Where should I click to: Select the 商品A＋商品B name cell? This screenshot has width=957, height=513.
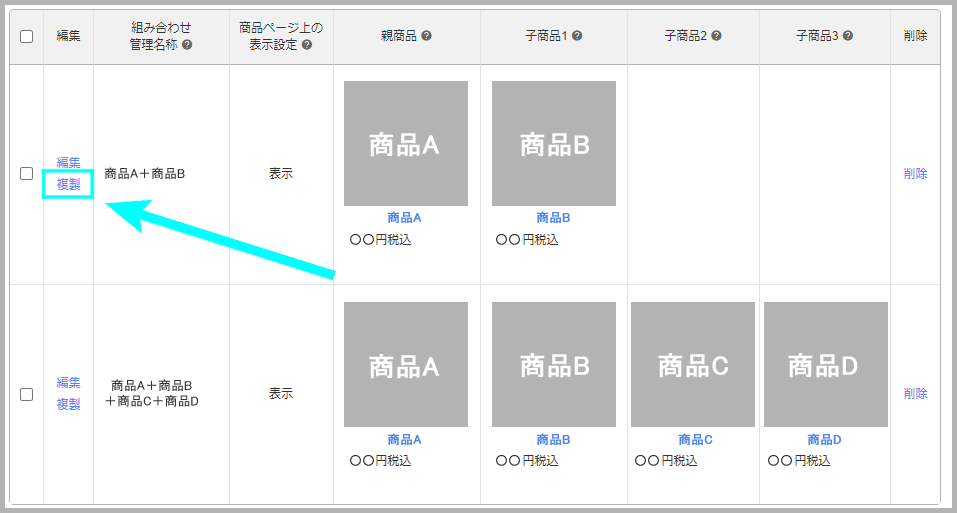(x=145, y=174)
